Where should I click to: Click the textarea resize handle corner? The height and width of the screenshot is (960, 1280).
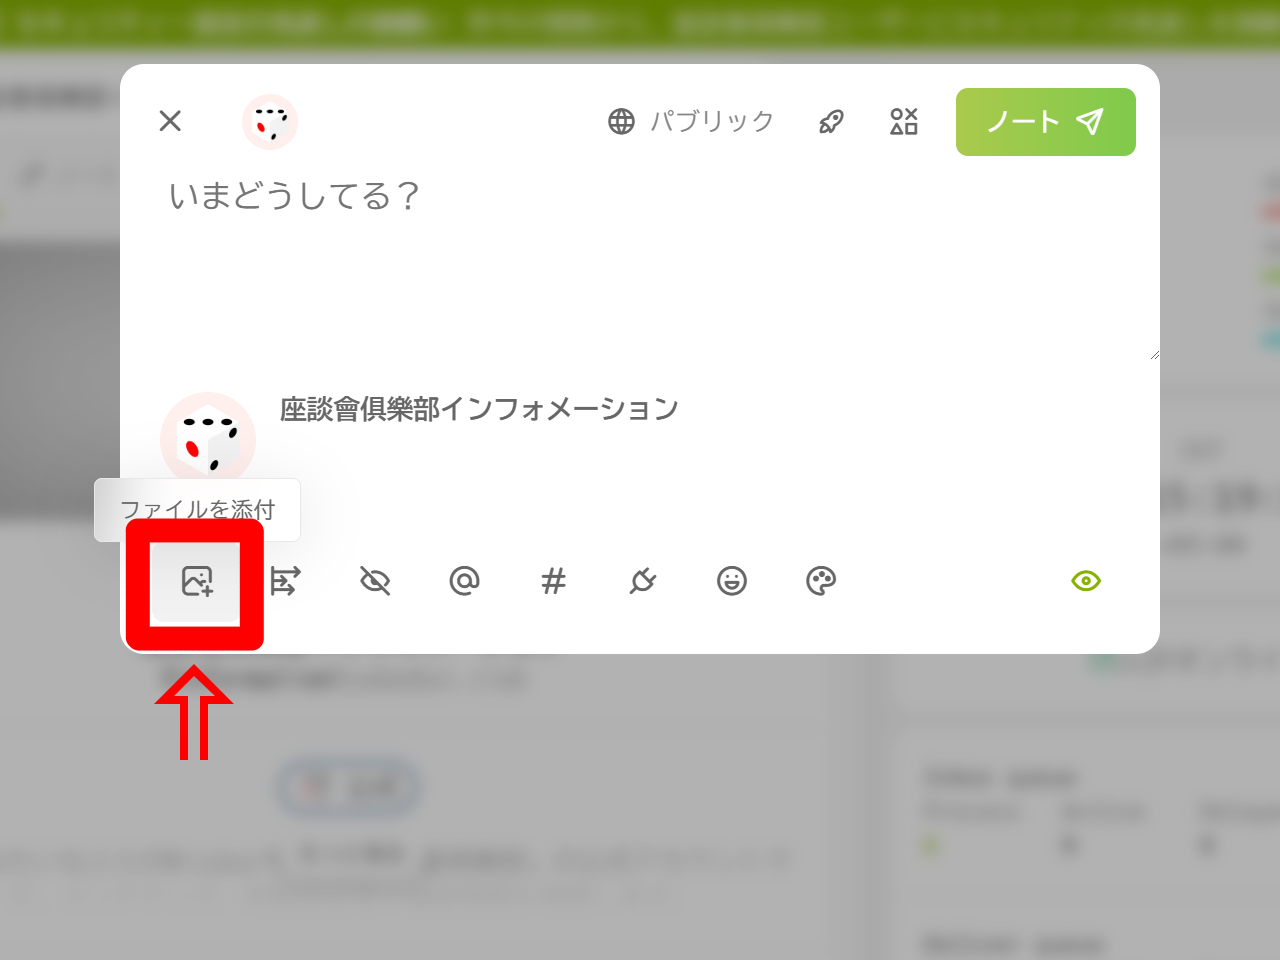1154,354
